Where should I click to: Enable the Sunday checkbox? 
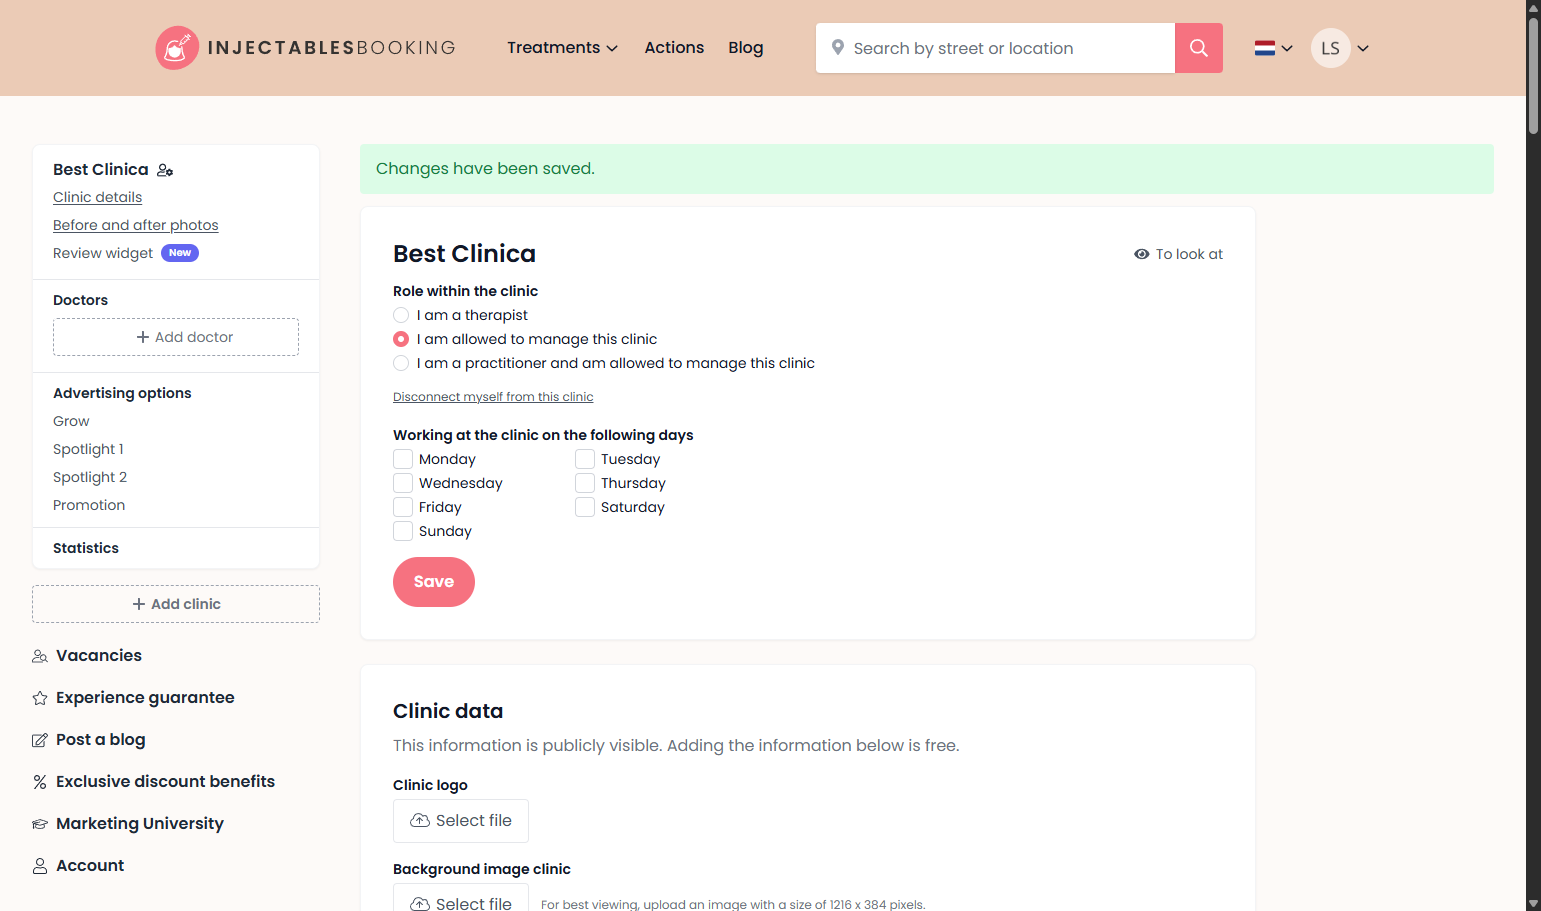[x=403, y=531]
